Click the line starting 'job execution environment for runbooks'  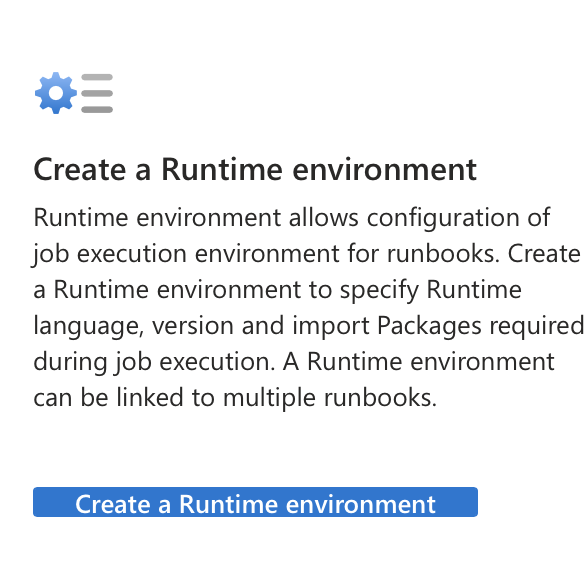(306, 254)
